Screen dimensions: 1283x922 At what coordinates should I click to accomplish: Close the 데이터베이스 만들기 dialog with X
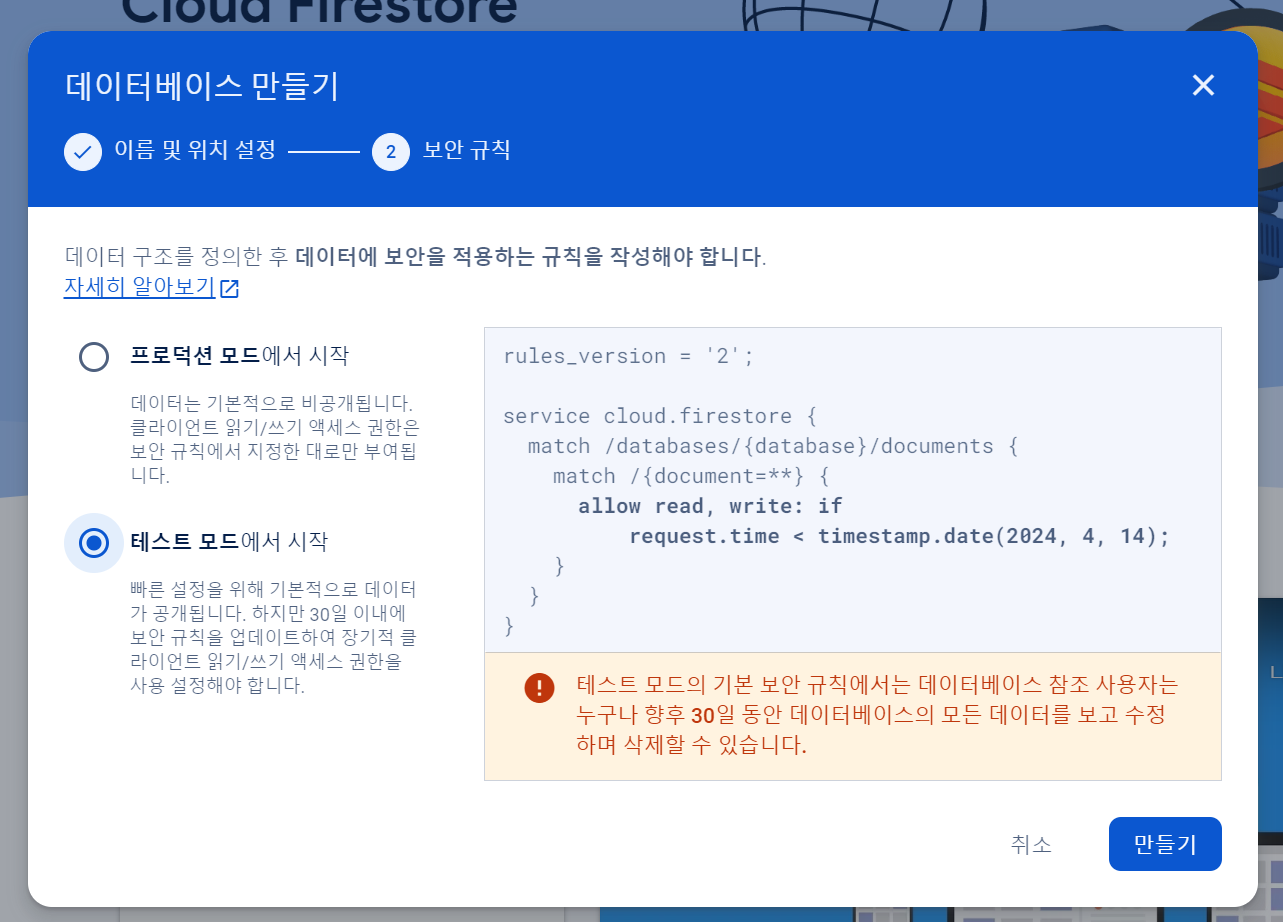coord(1203,86)
